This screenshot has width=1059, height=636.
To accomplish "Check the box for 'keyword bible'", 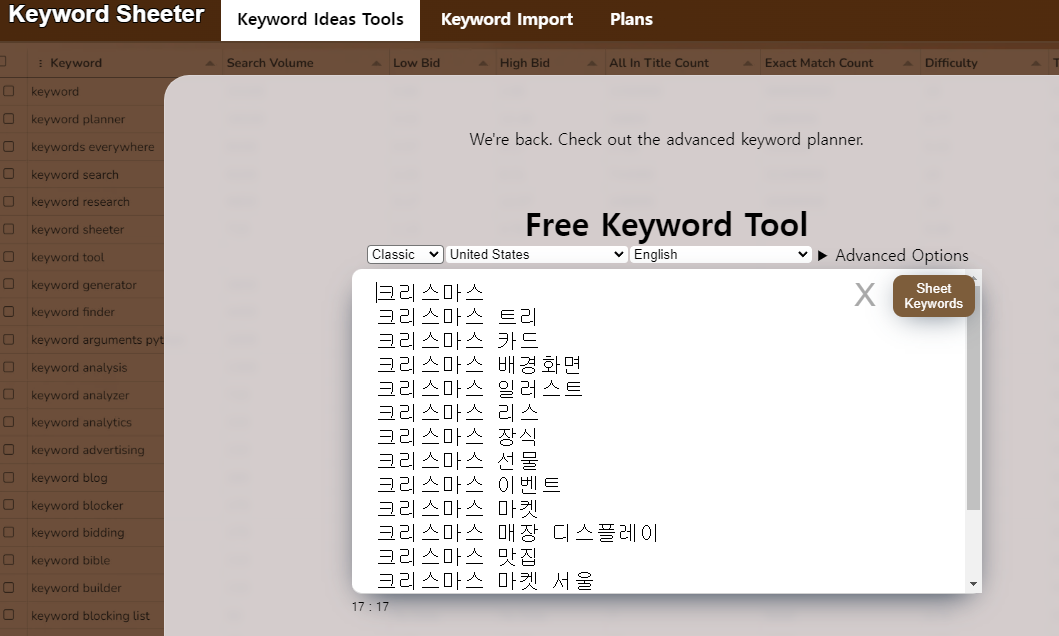I will click(x=8, y=560).
